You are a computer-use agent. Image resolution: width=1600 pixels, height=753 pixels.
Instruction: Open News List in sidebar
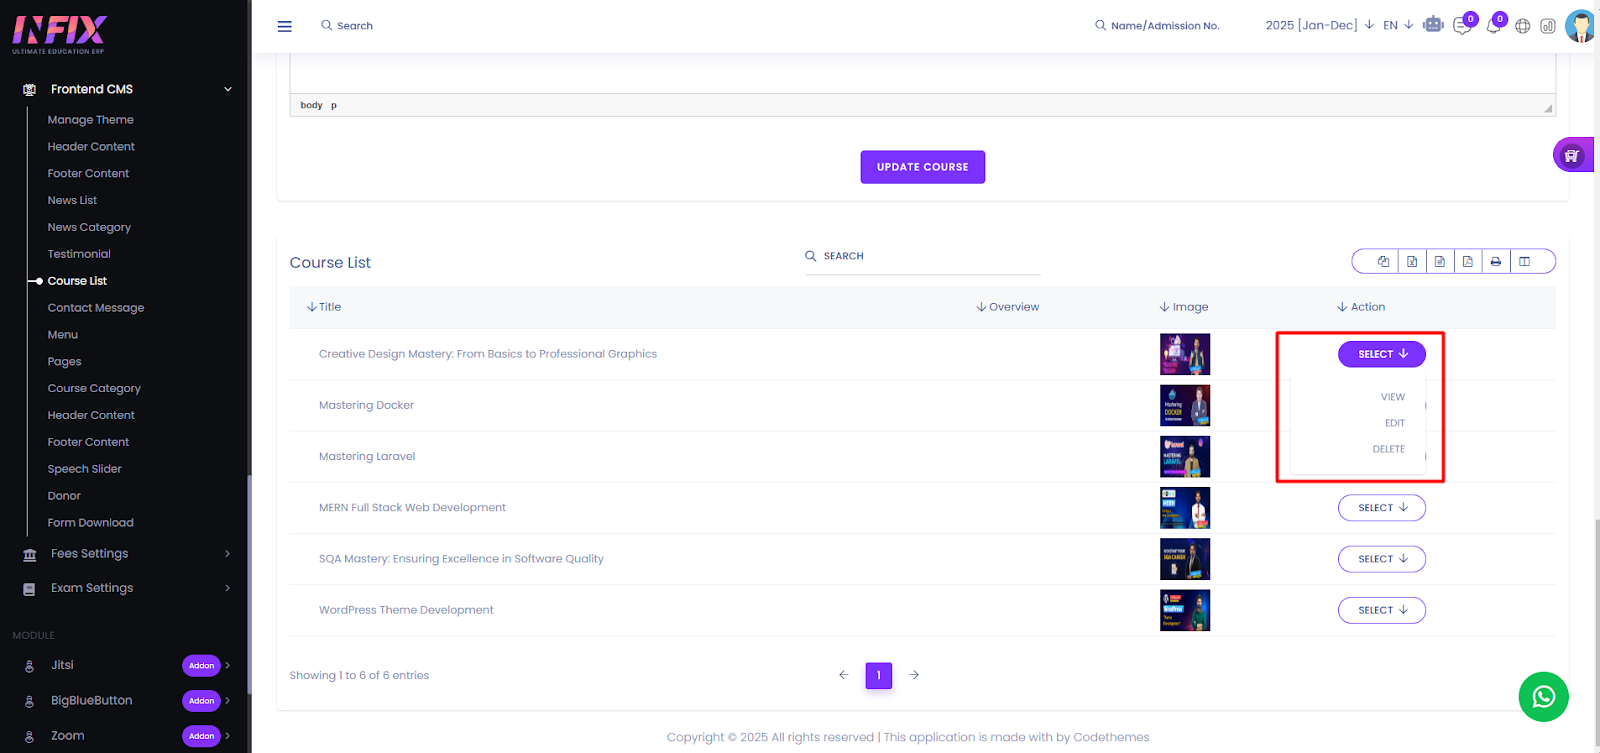pyautogui.click(x=72, y=201)
